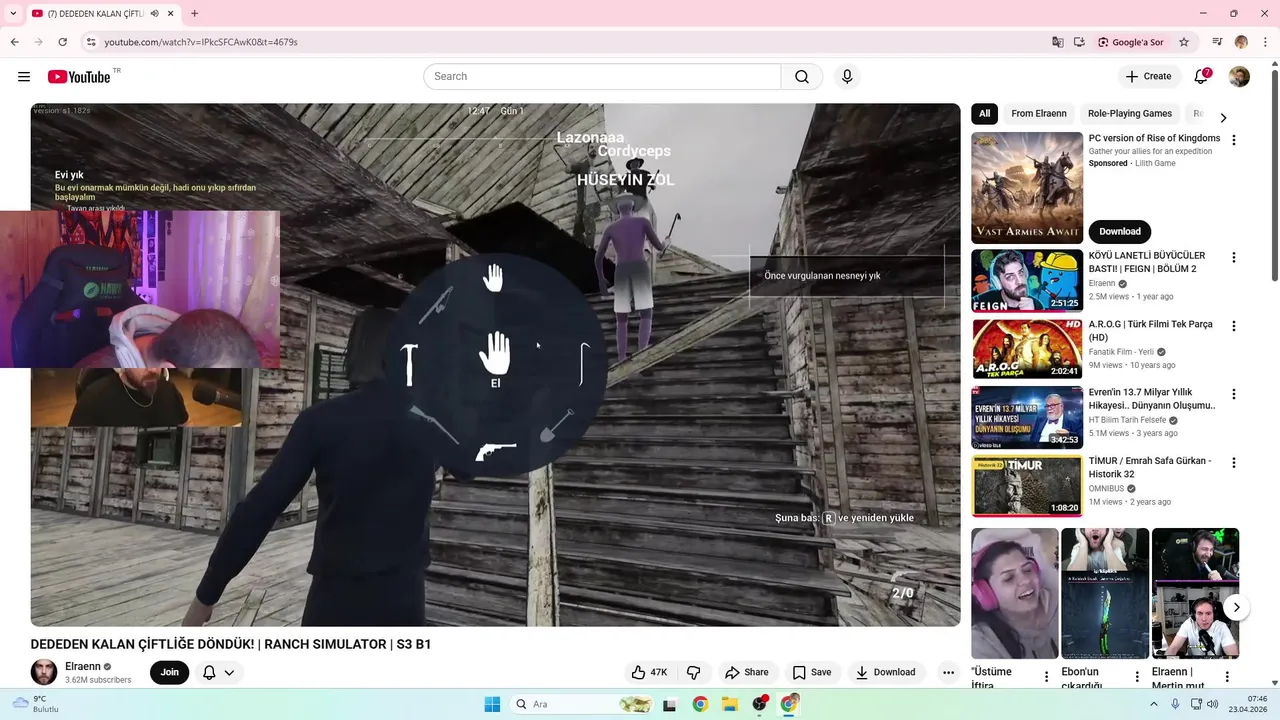Screen dimensions: 1280x720
Task: Like the video (47K)
Action: (649, 672)
